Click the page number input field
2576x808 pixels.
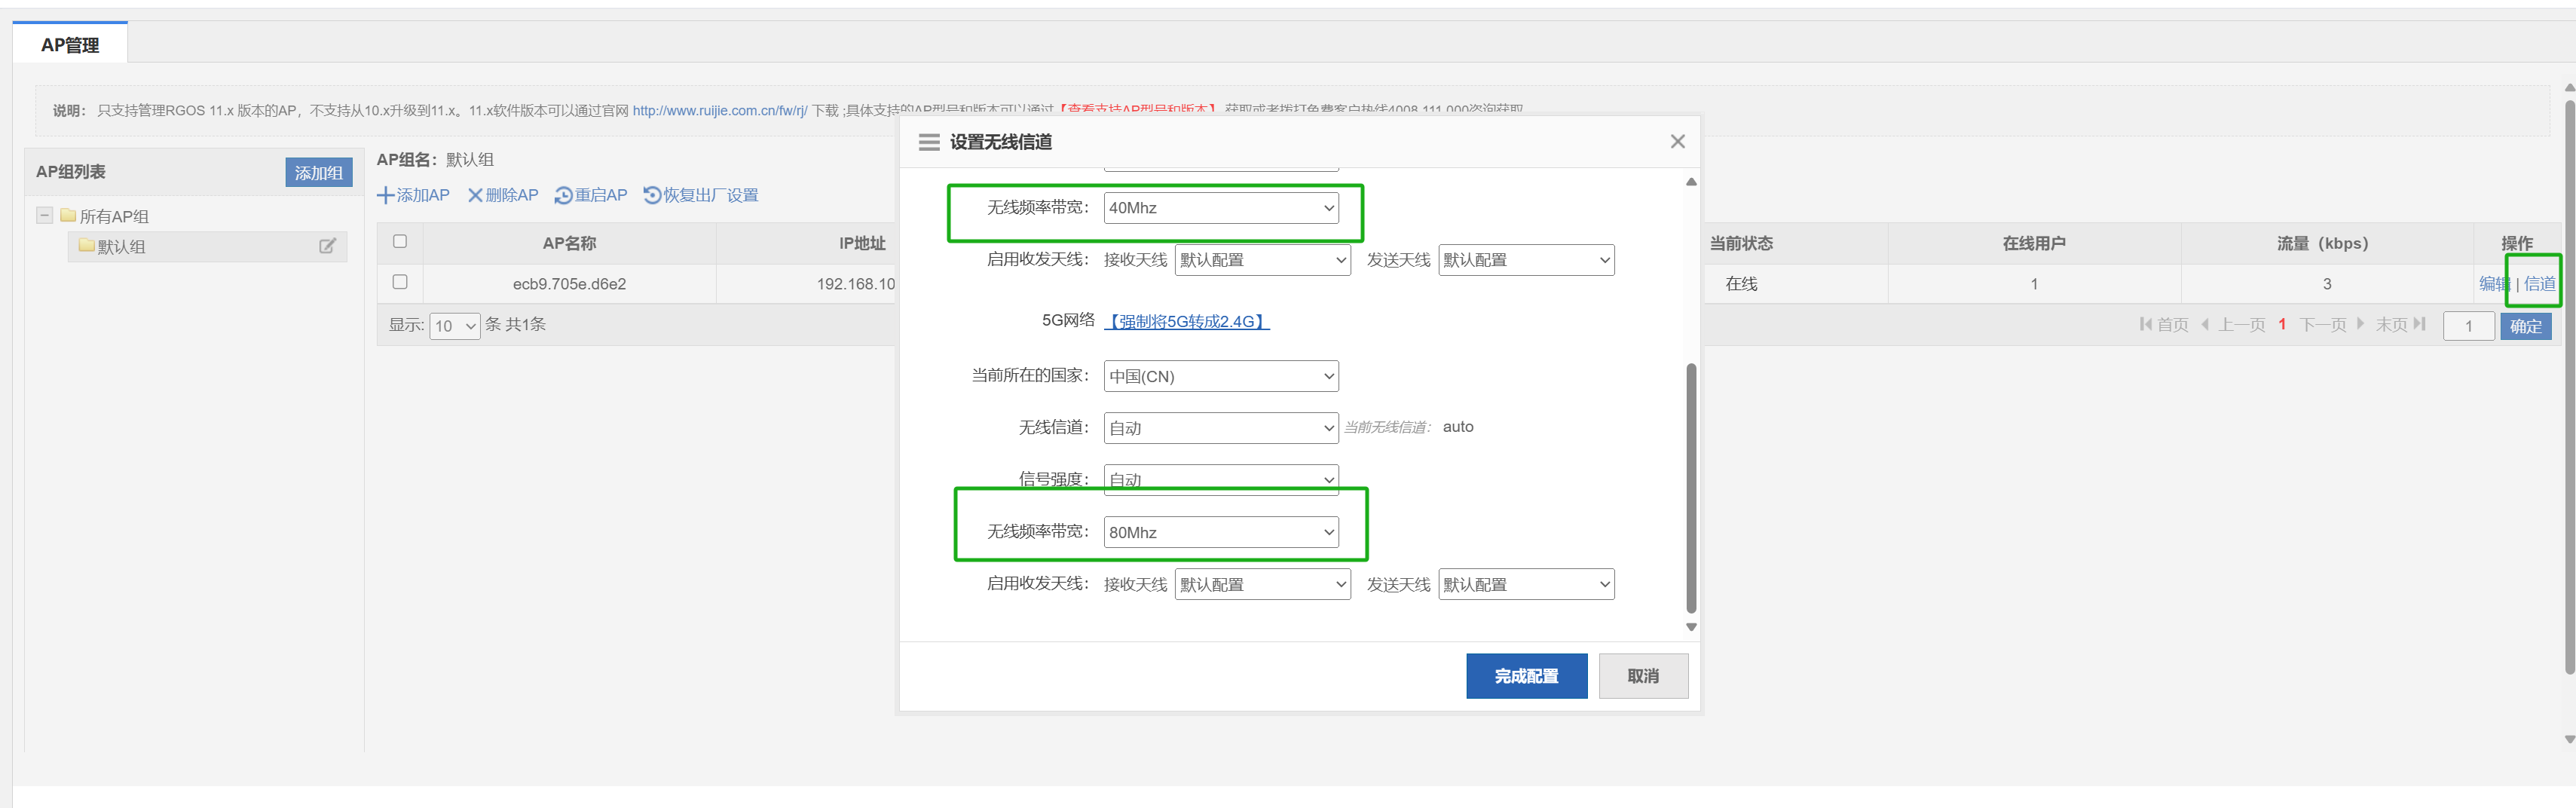(2467, 326)
